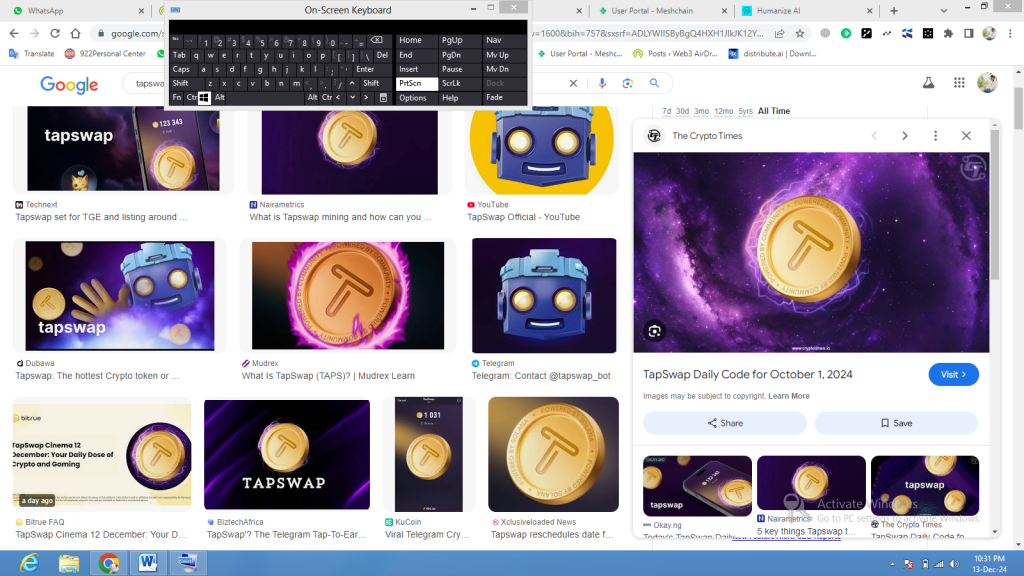1024x576 pixels.
Task: Open Okay.ng related image in preview panel
Action: pyautogui.click(x=697, y=487)
